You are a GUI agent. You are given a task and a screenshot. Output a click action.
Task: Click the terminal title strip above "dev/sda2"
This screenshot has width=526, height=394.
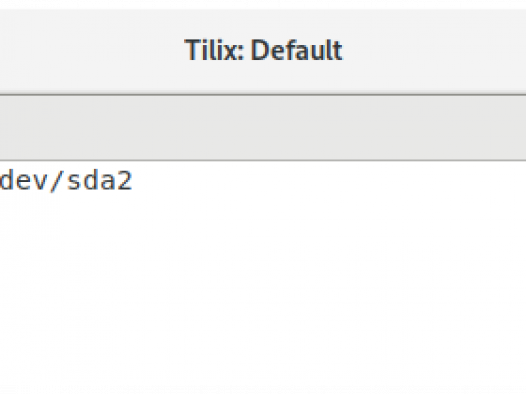point(66,127)
